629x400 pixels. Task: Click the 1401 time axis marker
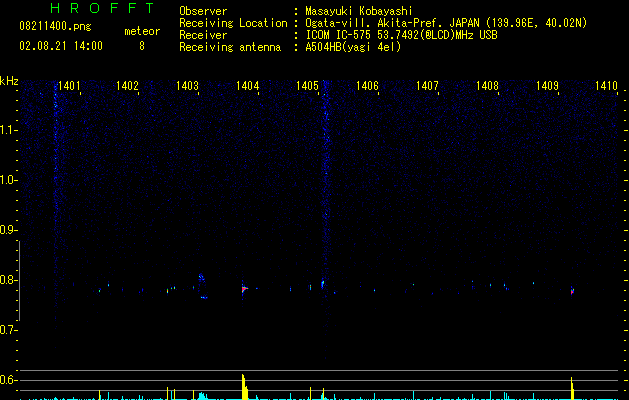[69, 86]
